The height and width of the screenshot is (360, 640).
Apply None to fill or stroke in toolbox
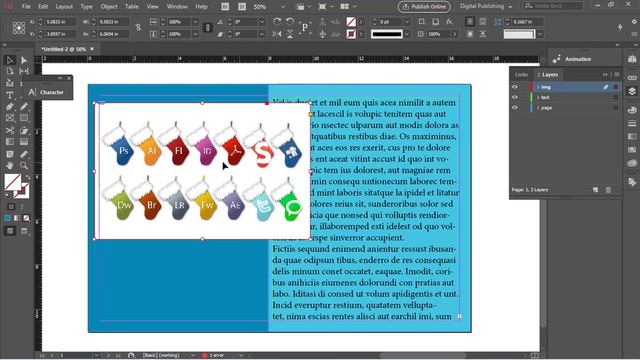tap(27, 218)
